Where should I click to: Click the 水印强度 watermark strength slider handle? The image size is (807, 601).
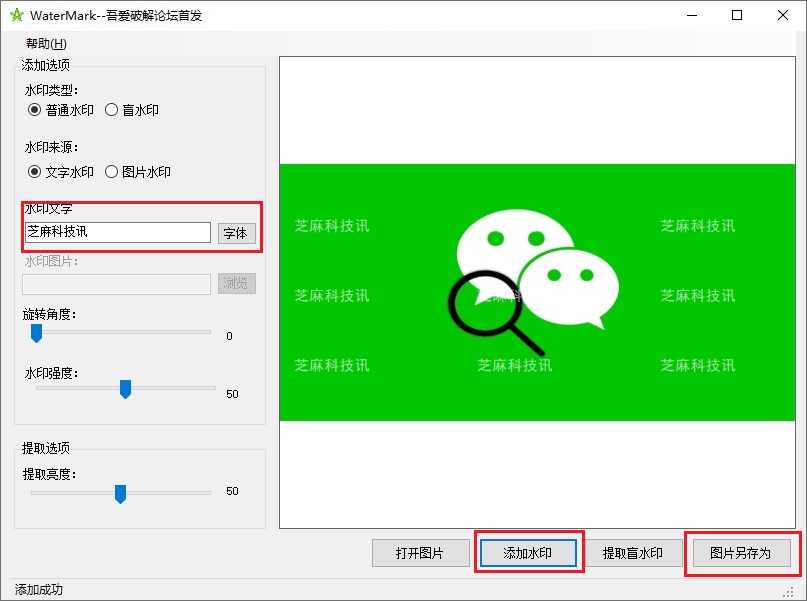(125, 389)
